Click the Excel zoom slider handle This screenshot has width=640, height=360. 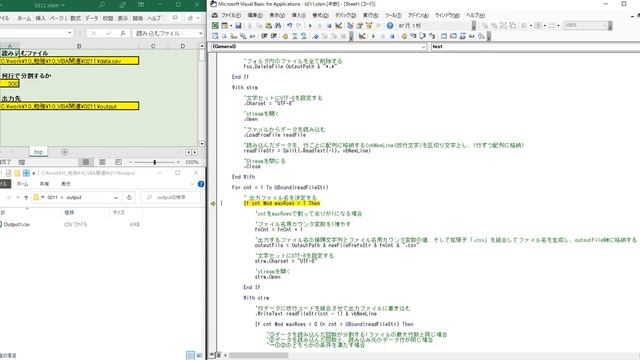(x=155, y=162)
